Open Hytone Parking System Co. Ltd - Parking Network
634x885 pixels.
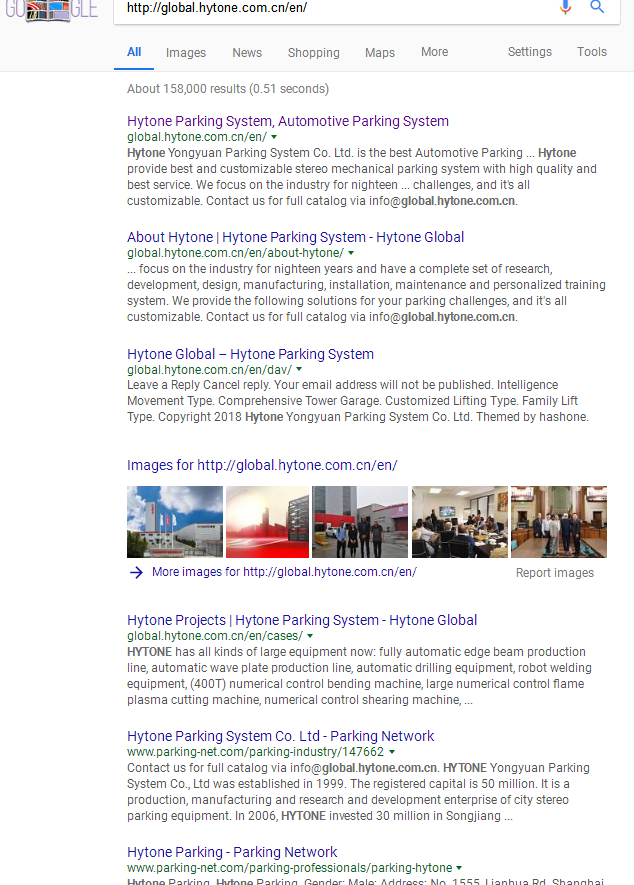click(281, 736)
